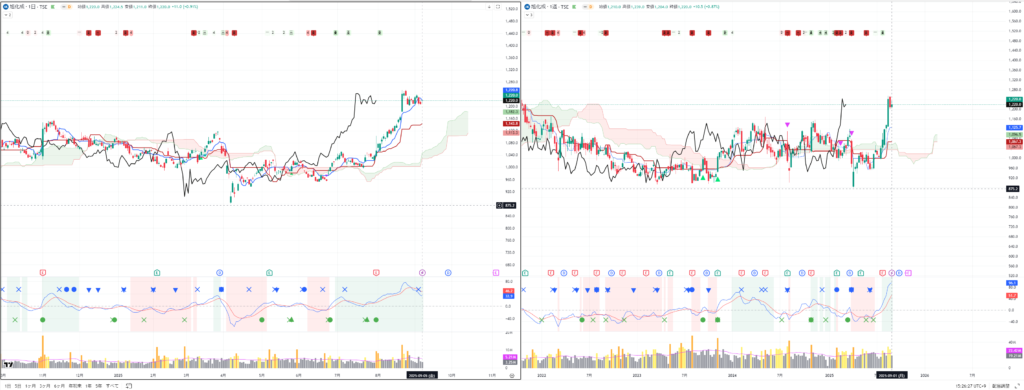
Task: Click the red 1,143.8 price label on left axis
Action: [x=511, y=123]
